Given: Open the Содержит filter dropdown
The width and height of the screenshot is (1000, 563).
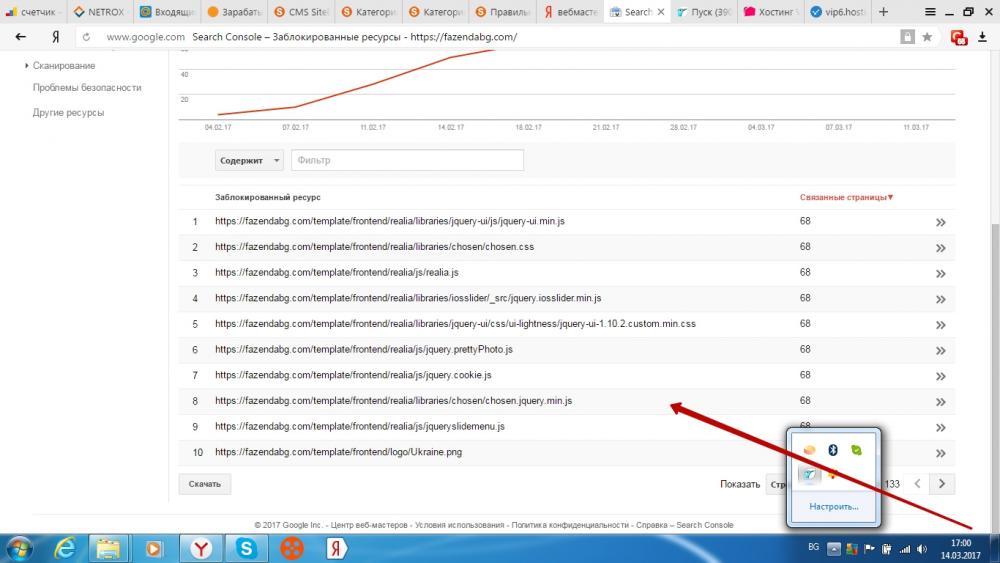Looking at the screenshot, I should click(249, 161).
